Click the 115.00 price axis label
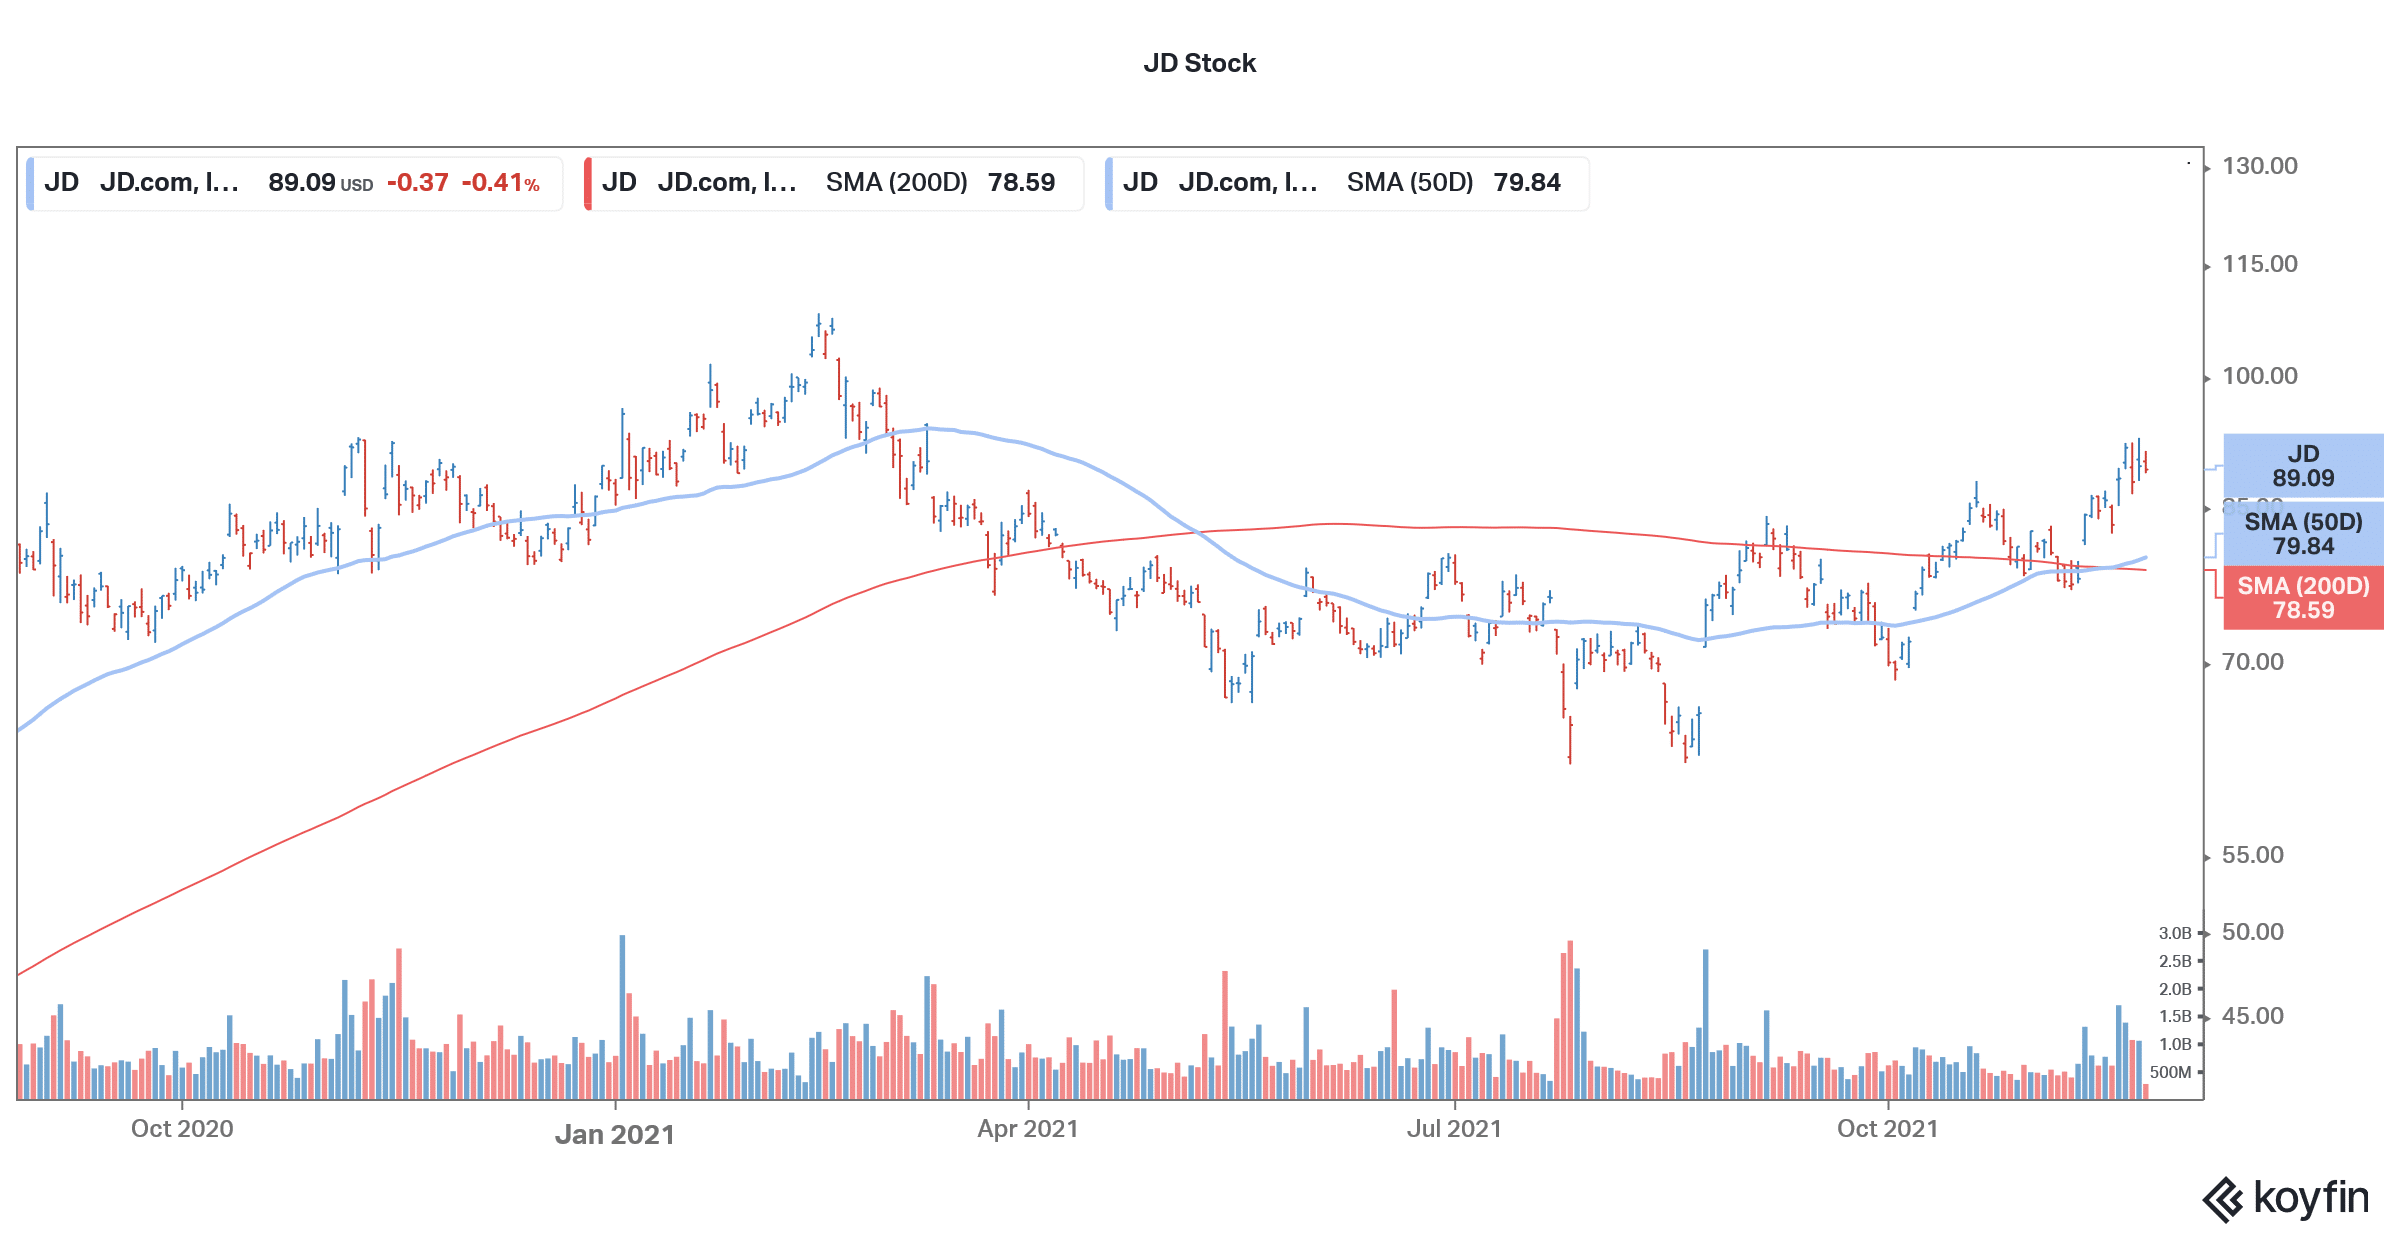The image size is (2400, 1240). click(x=2260, y=264)
